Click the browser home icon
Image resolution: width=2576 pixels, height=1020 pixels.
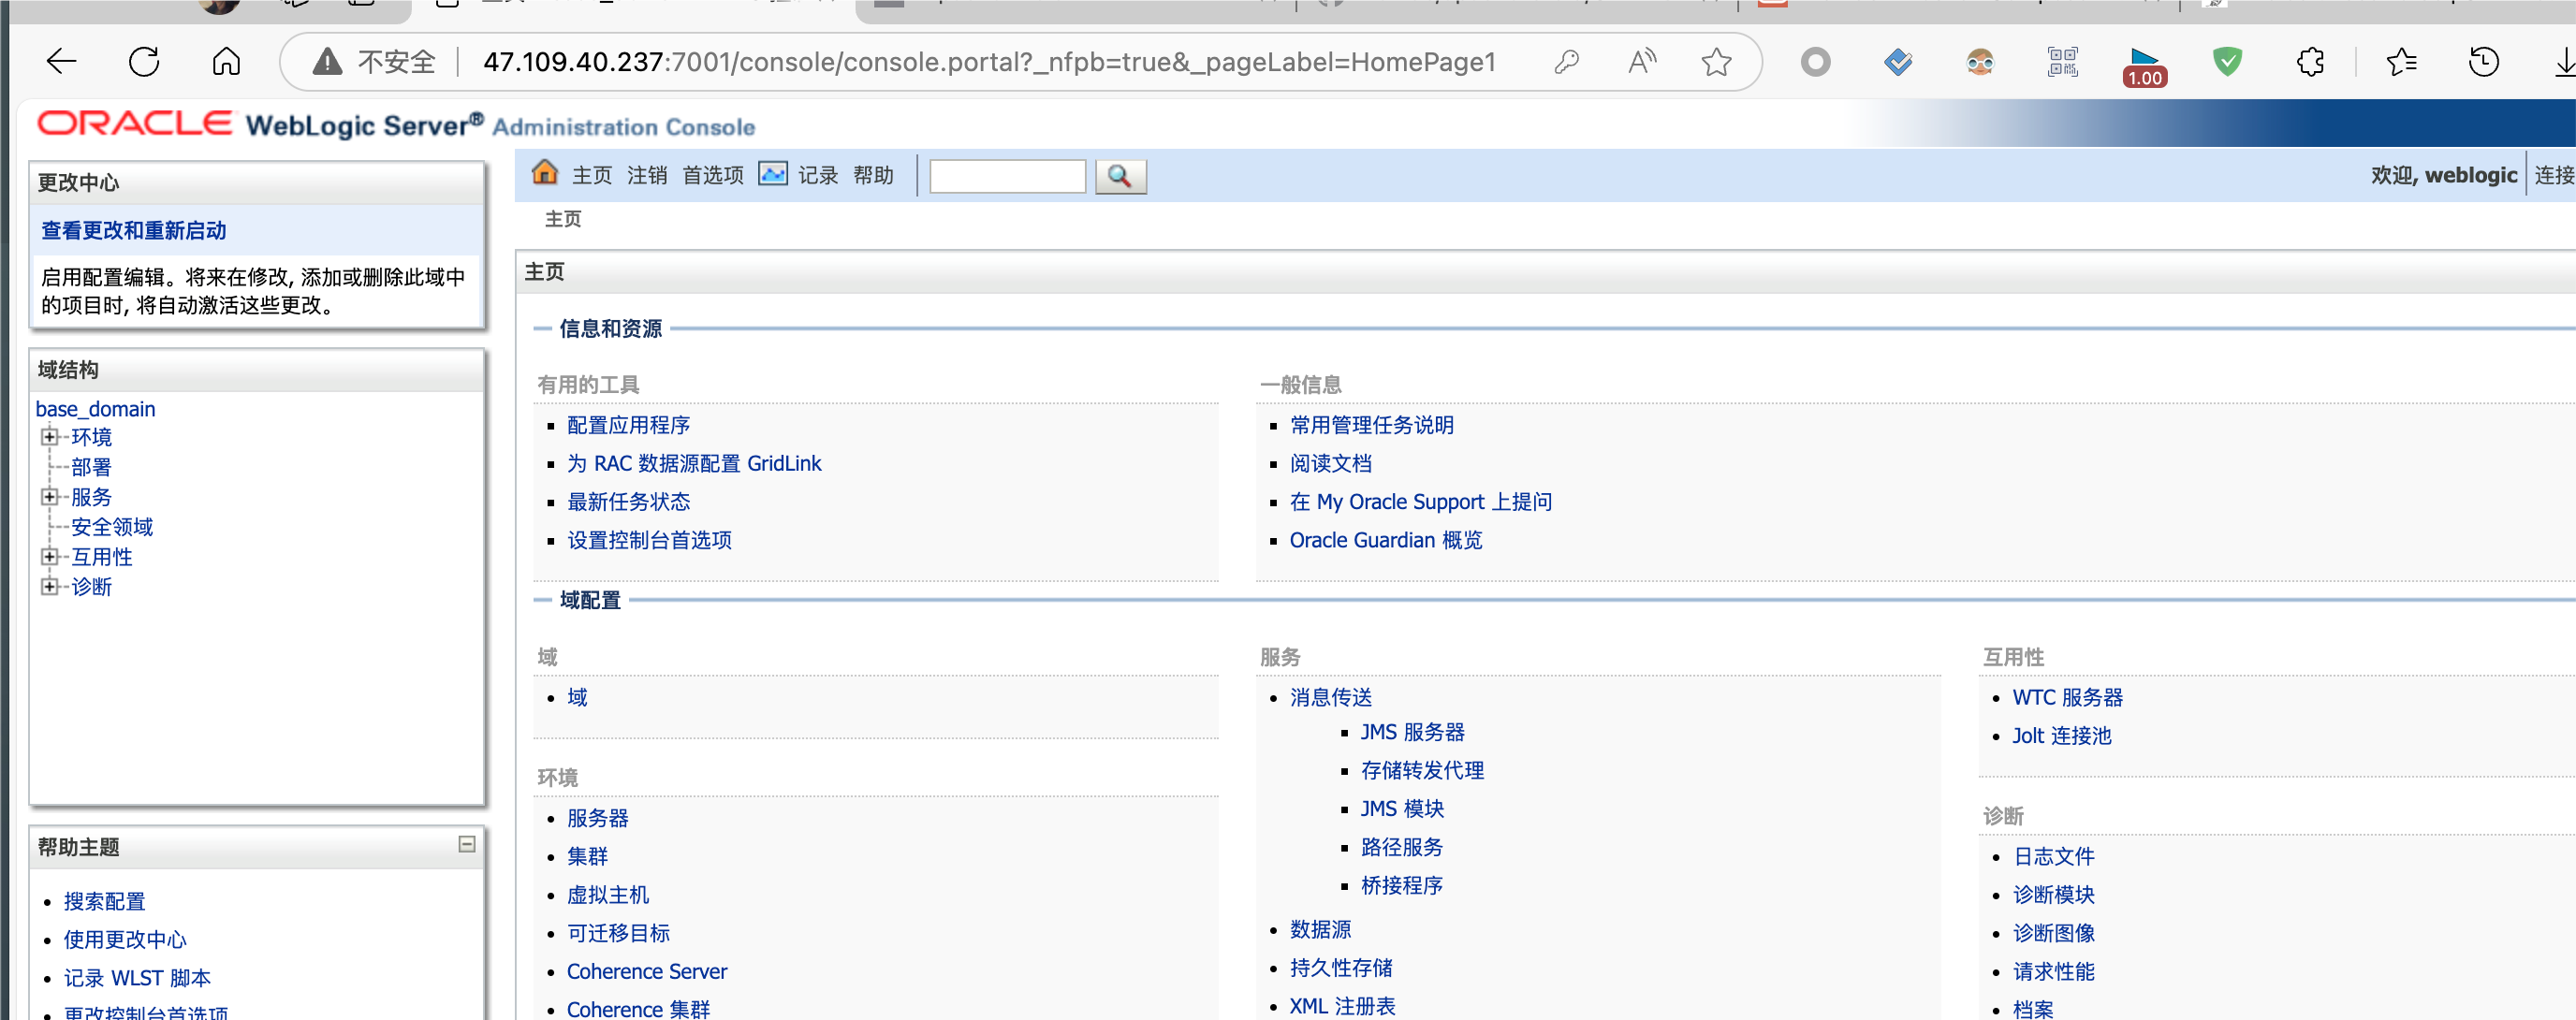(x=226, y=62)
